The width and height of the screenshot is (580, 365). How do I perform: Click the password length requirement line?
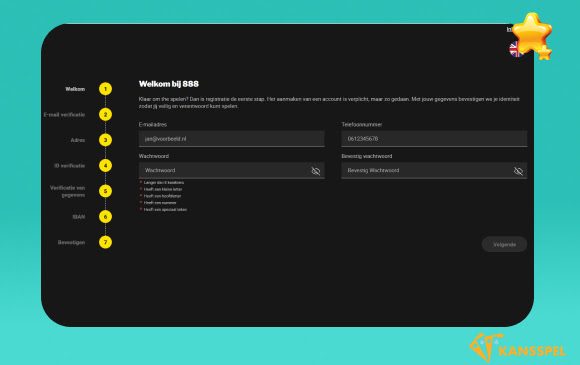point(163,183)
